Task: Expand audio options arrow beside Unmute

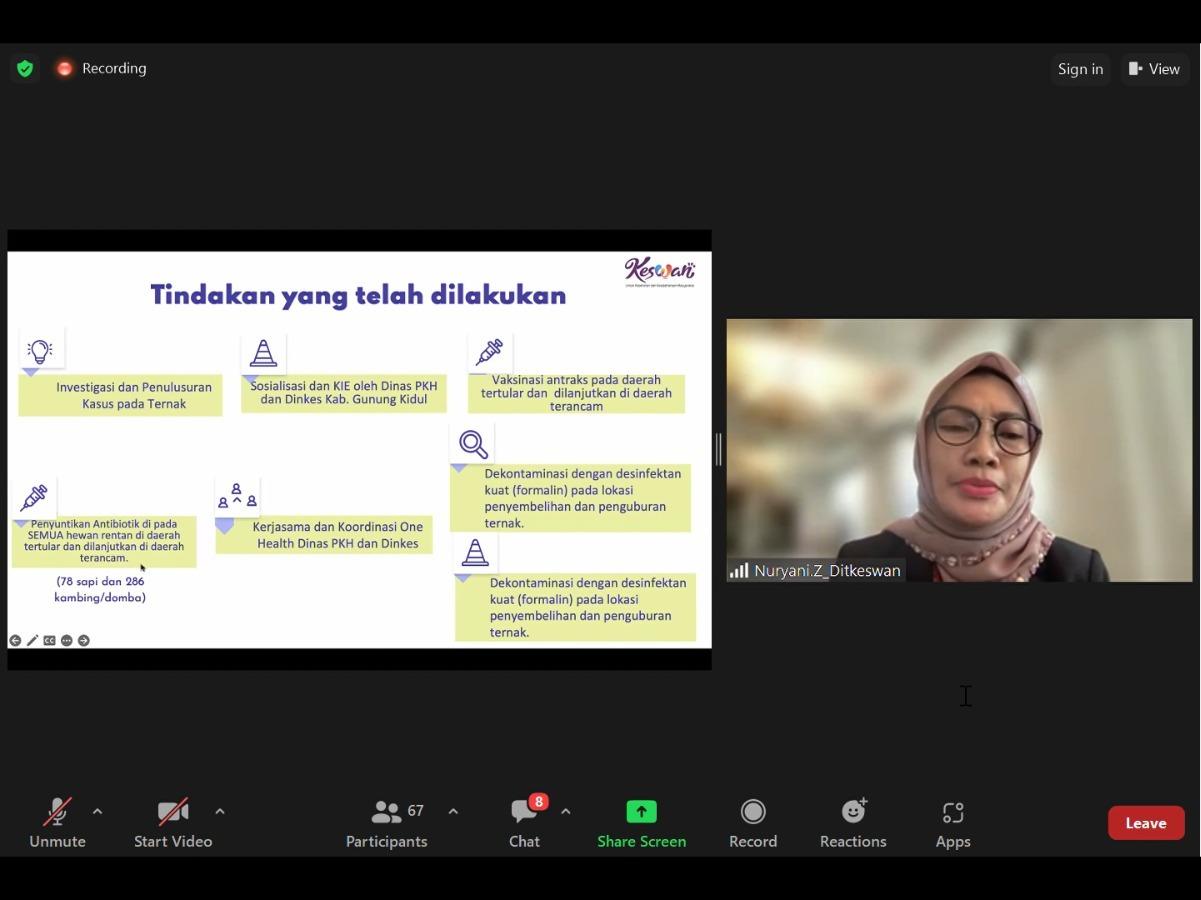Action: pos(97,811)
